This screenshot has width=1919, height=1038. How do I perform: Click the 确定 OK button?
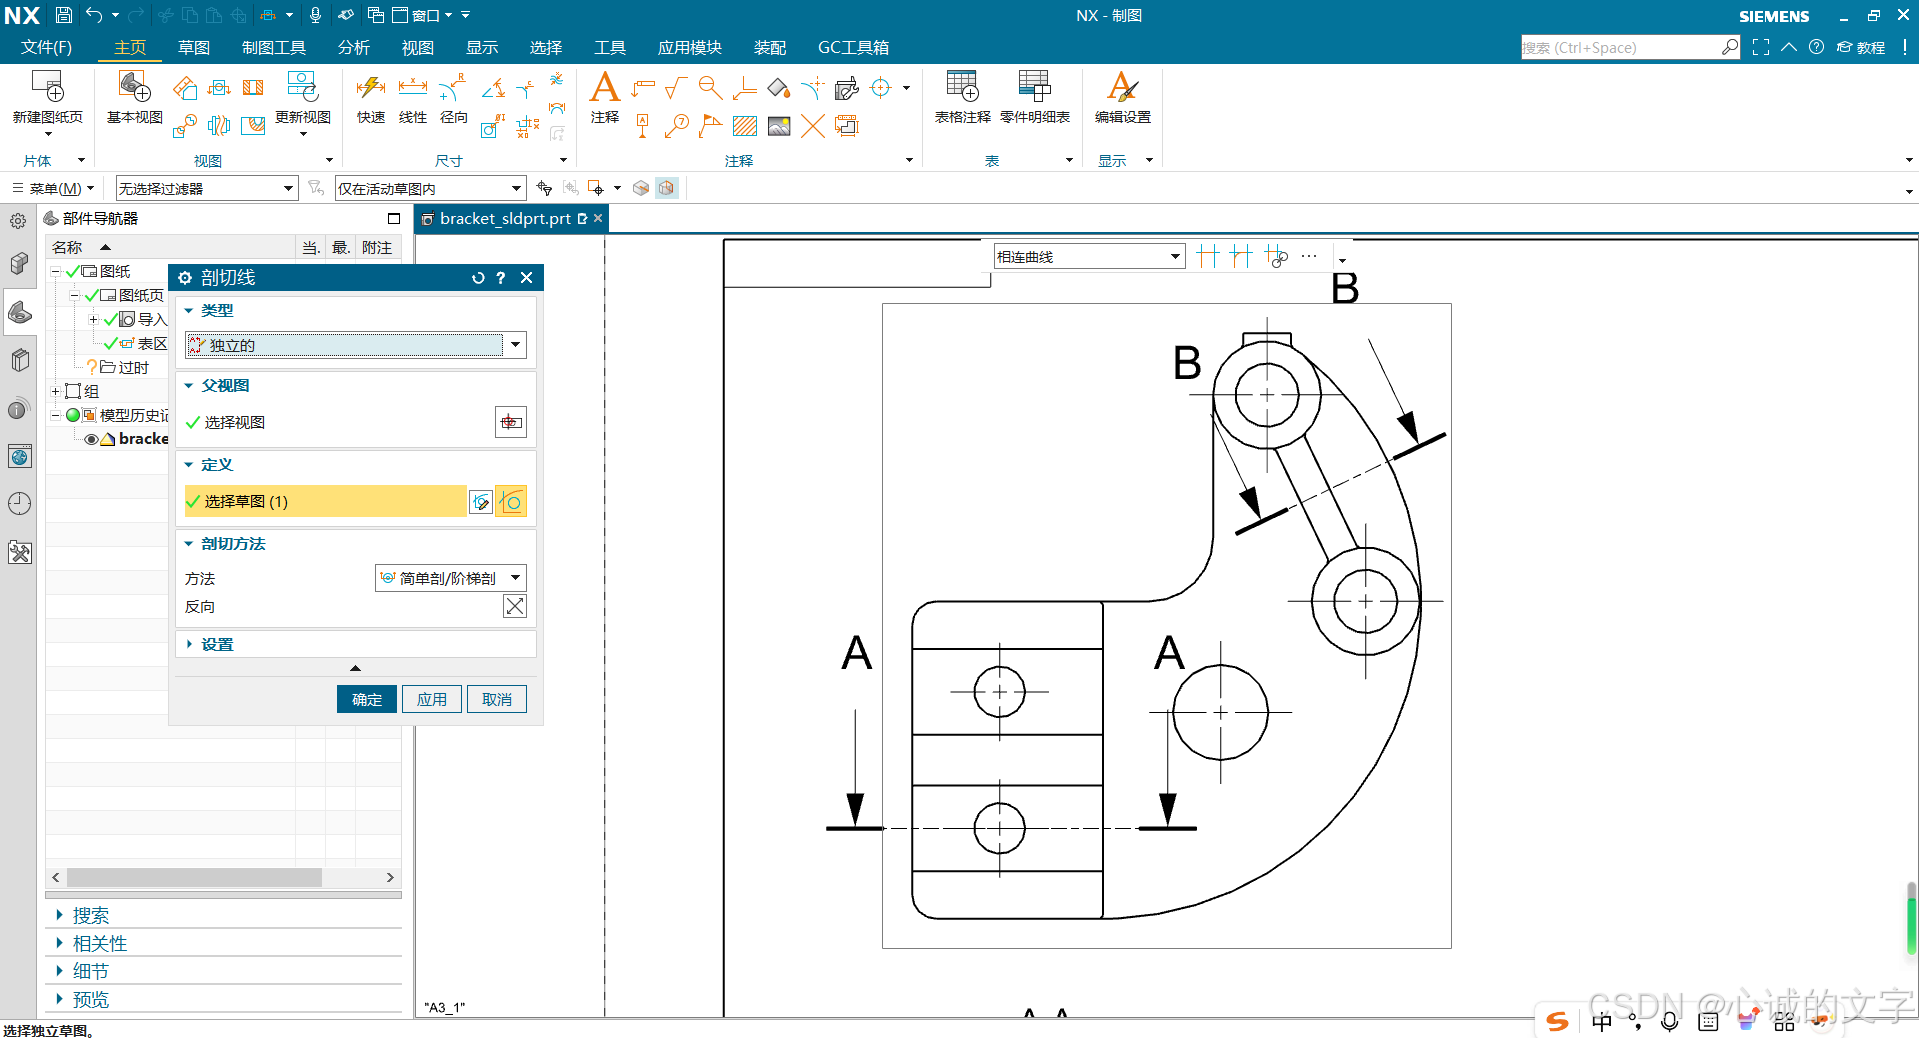(x=367, y=699)
